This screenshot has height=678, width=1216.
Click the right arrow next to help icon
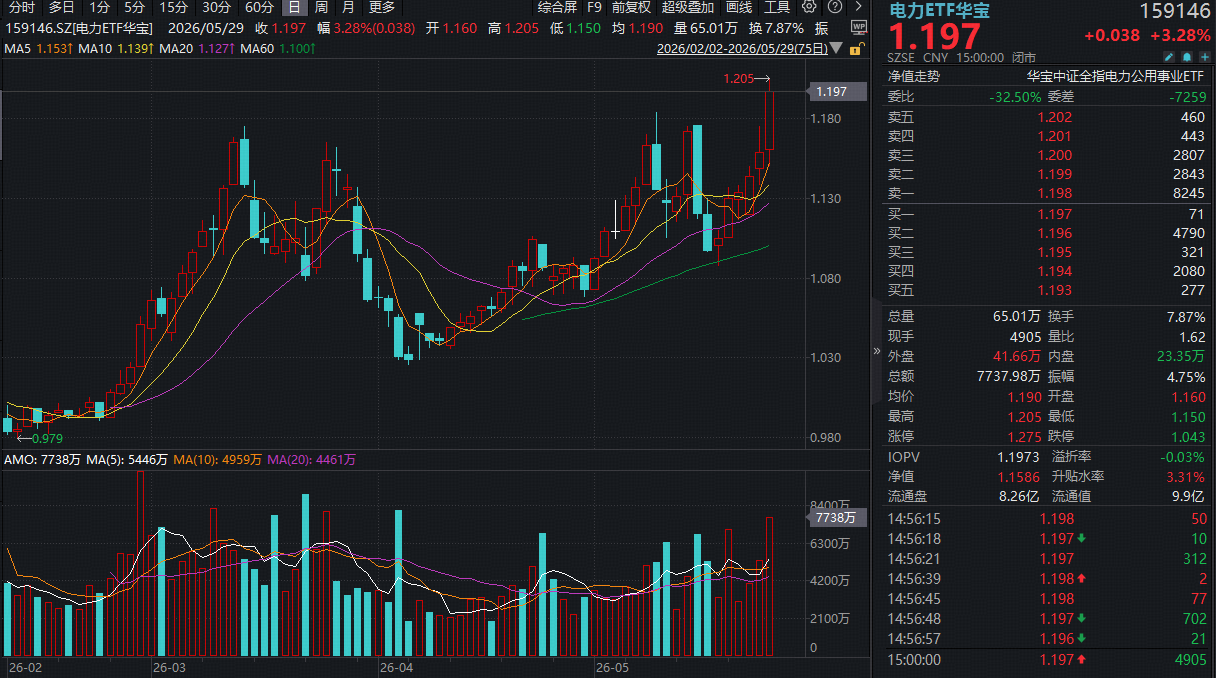click(857, 7)
